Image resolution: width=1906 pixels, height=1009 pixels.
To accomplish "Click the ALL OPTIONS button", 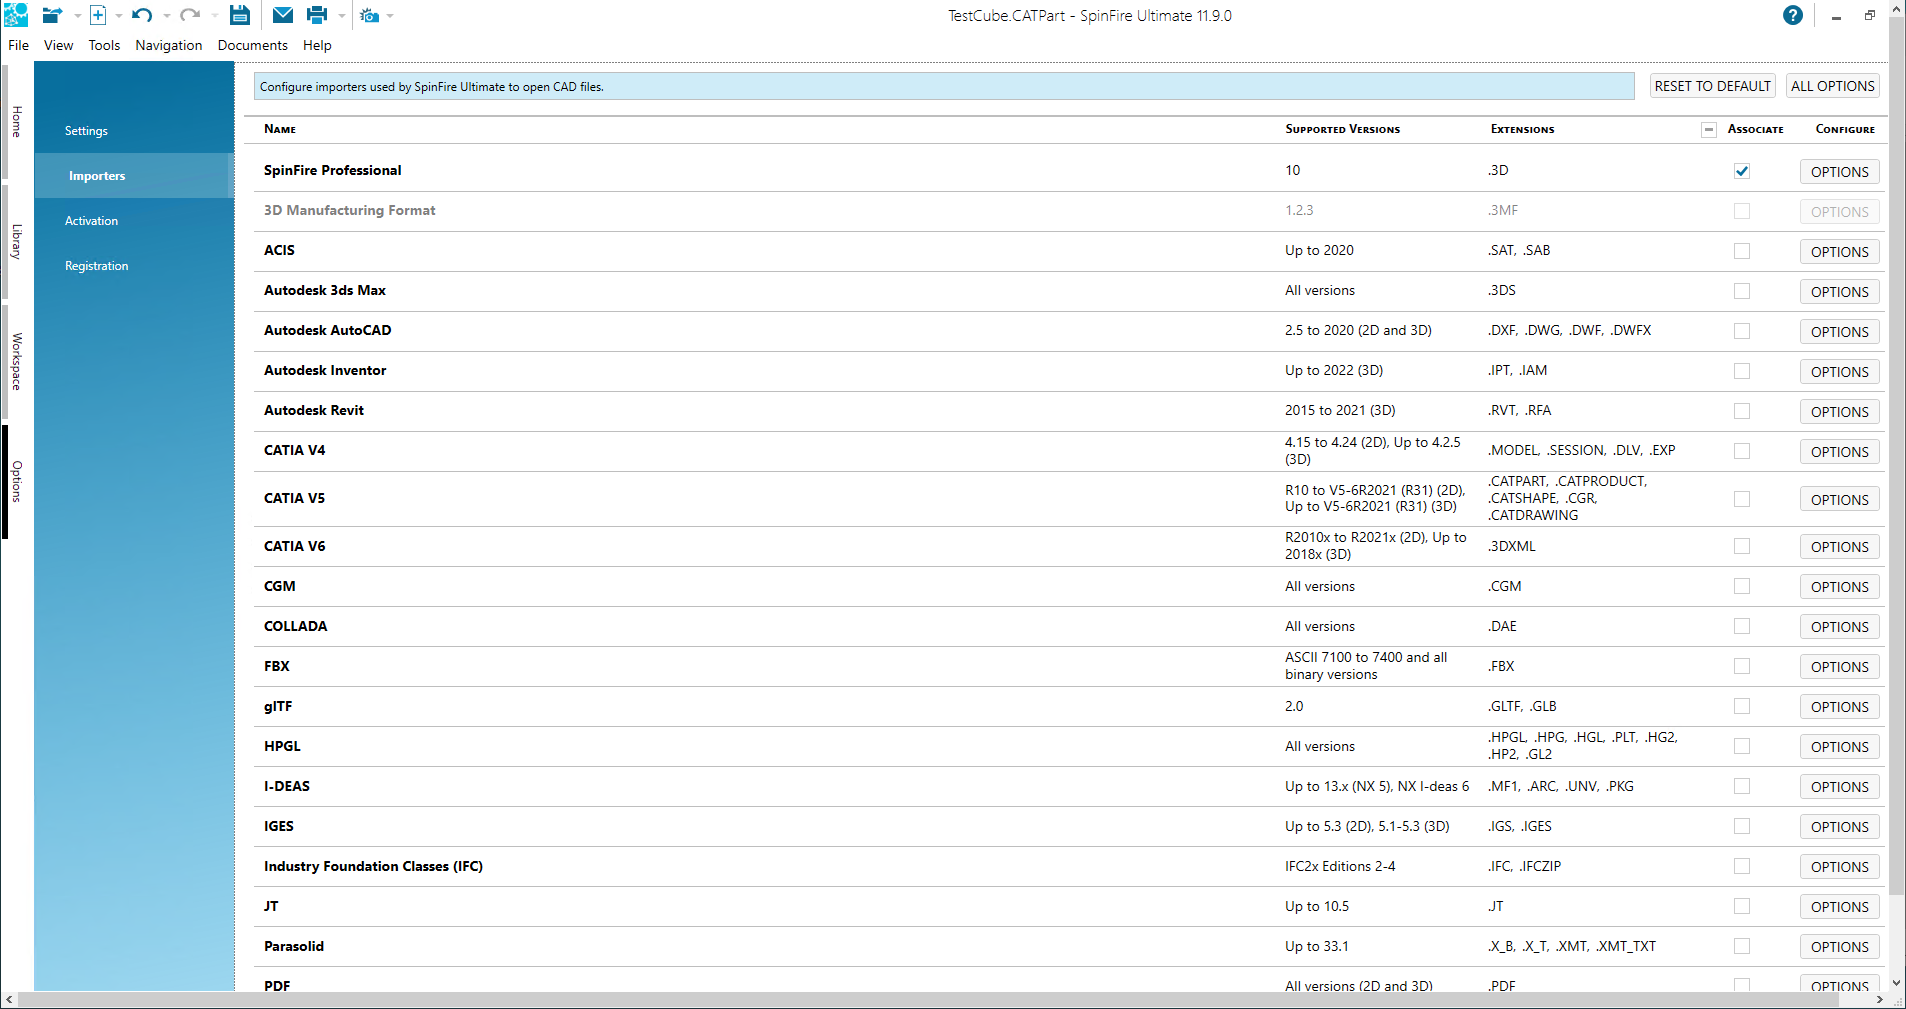I will (x=1832, y=86).
